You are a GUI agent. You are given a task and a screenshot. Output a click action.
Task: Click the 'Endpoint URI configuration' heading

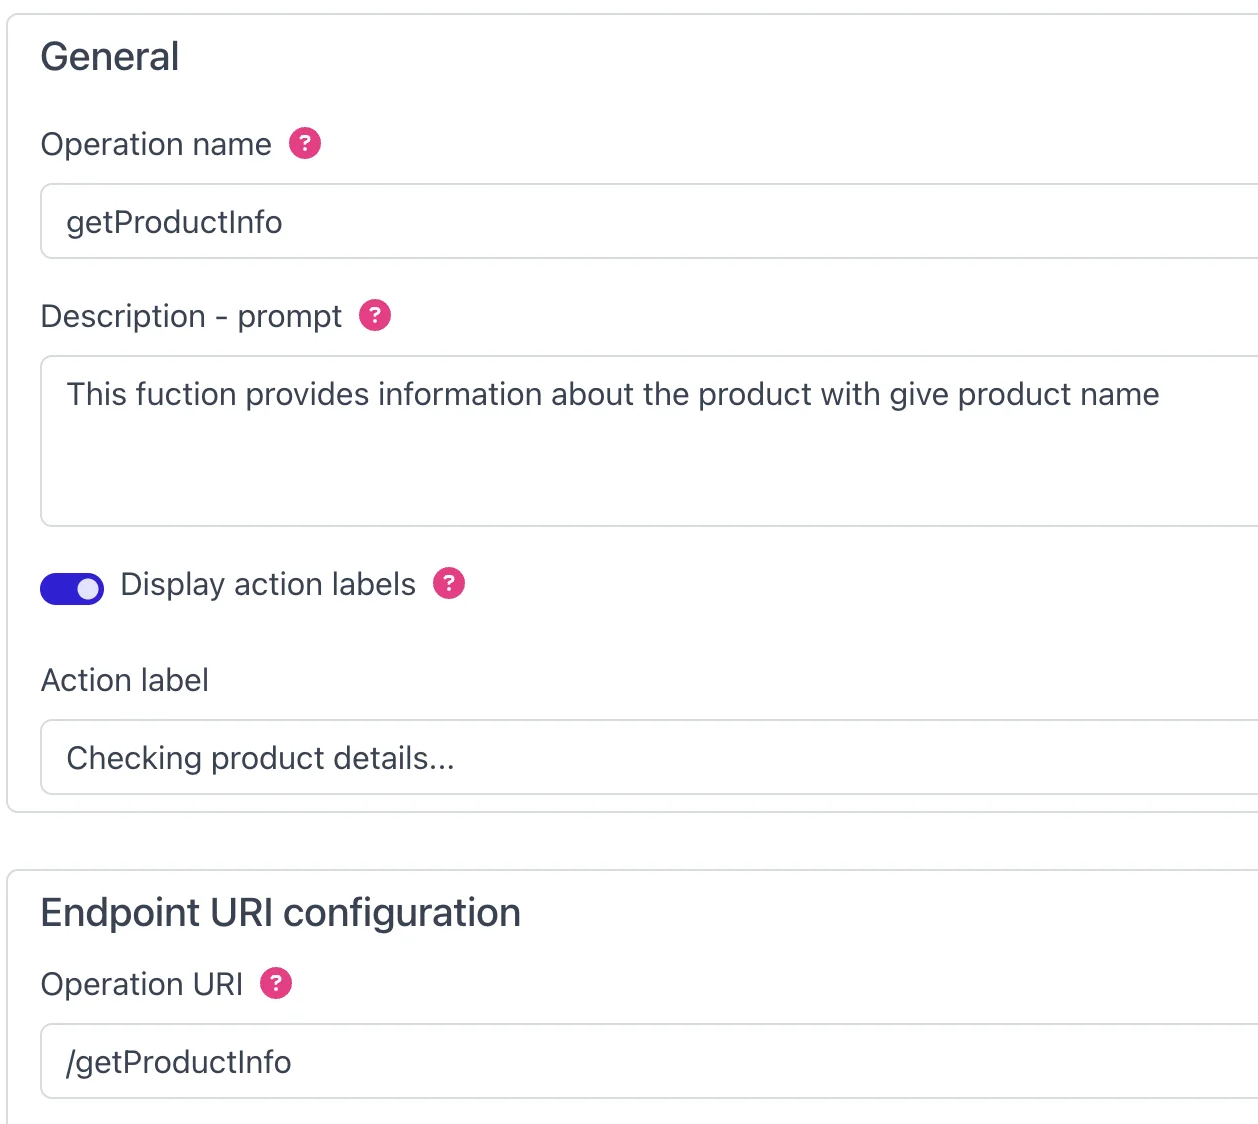(x=281, y=913)
